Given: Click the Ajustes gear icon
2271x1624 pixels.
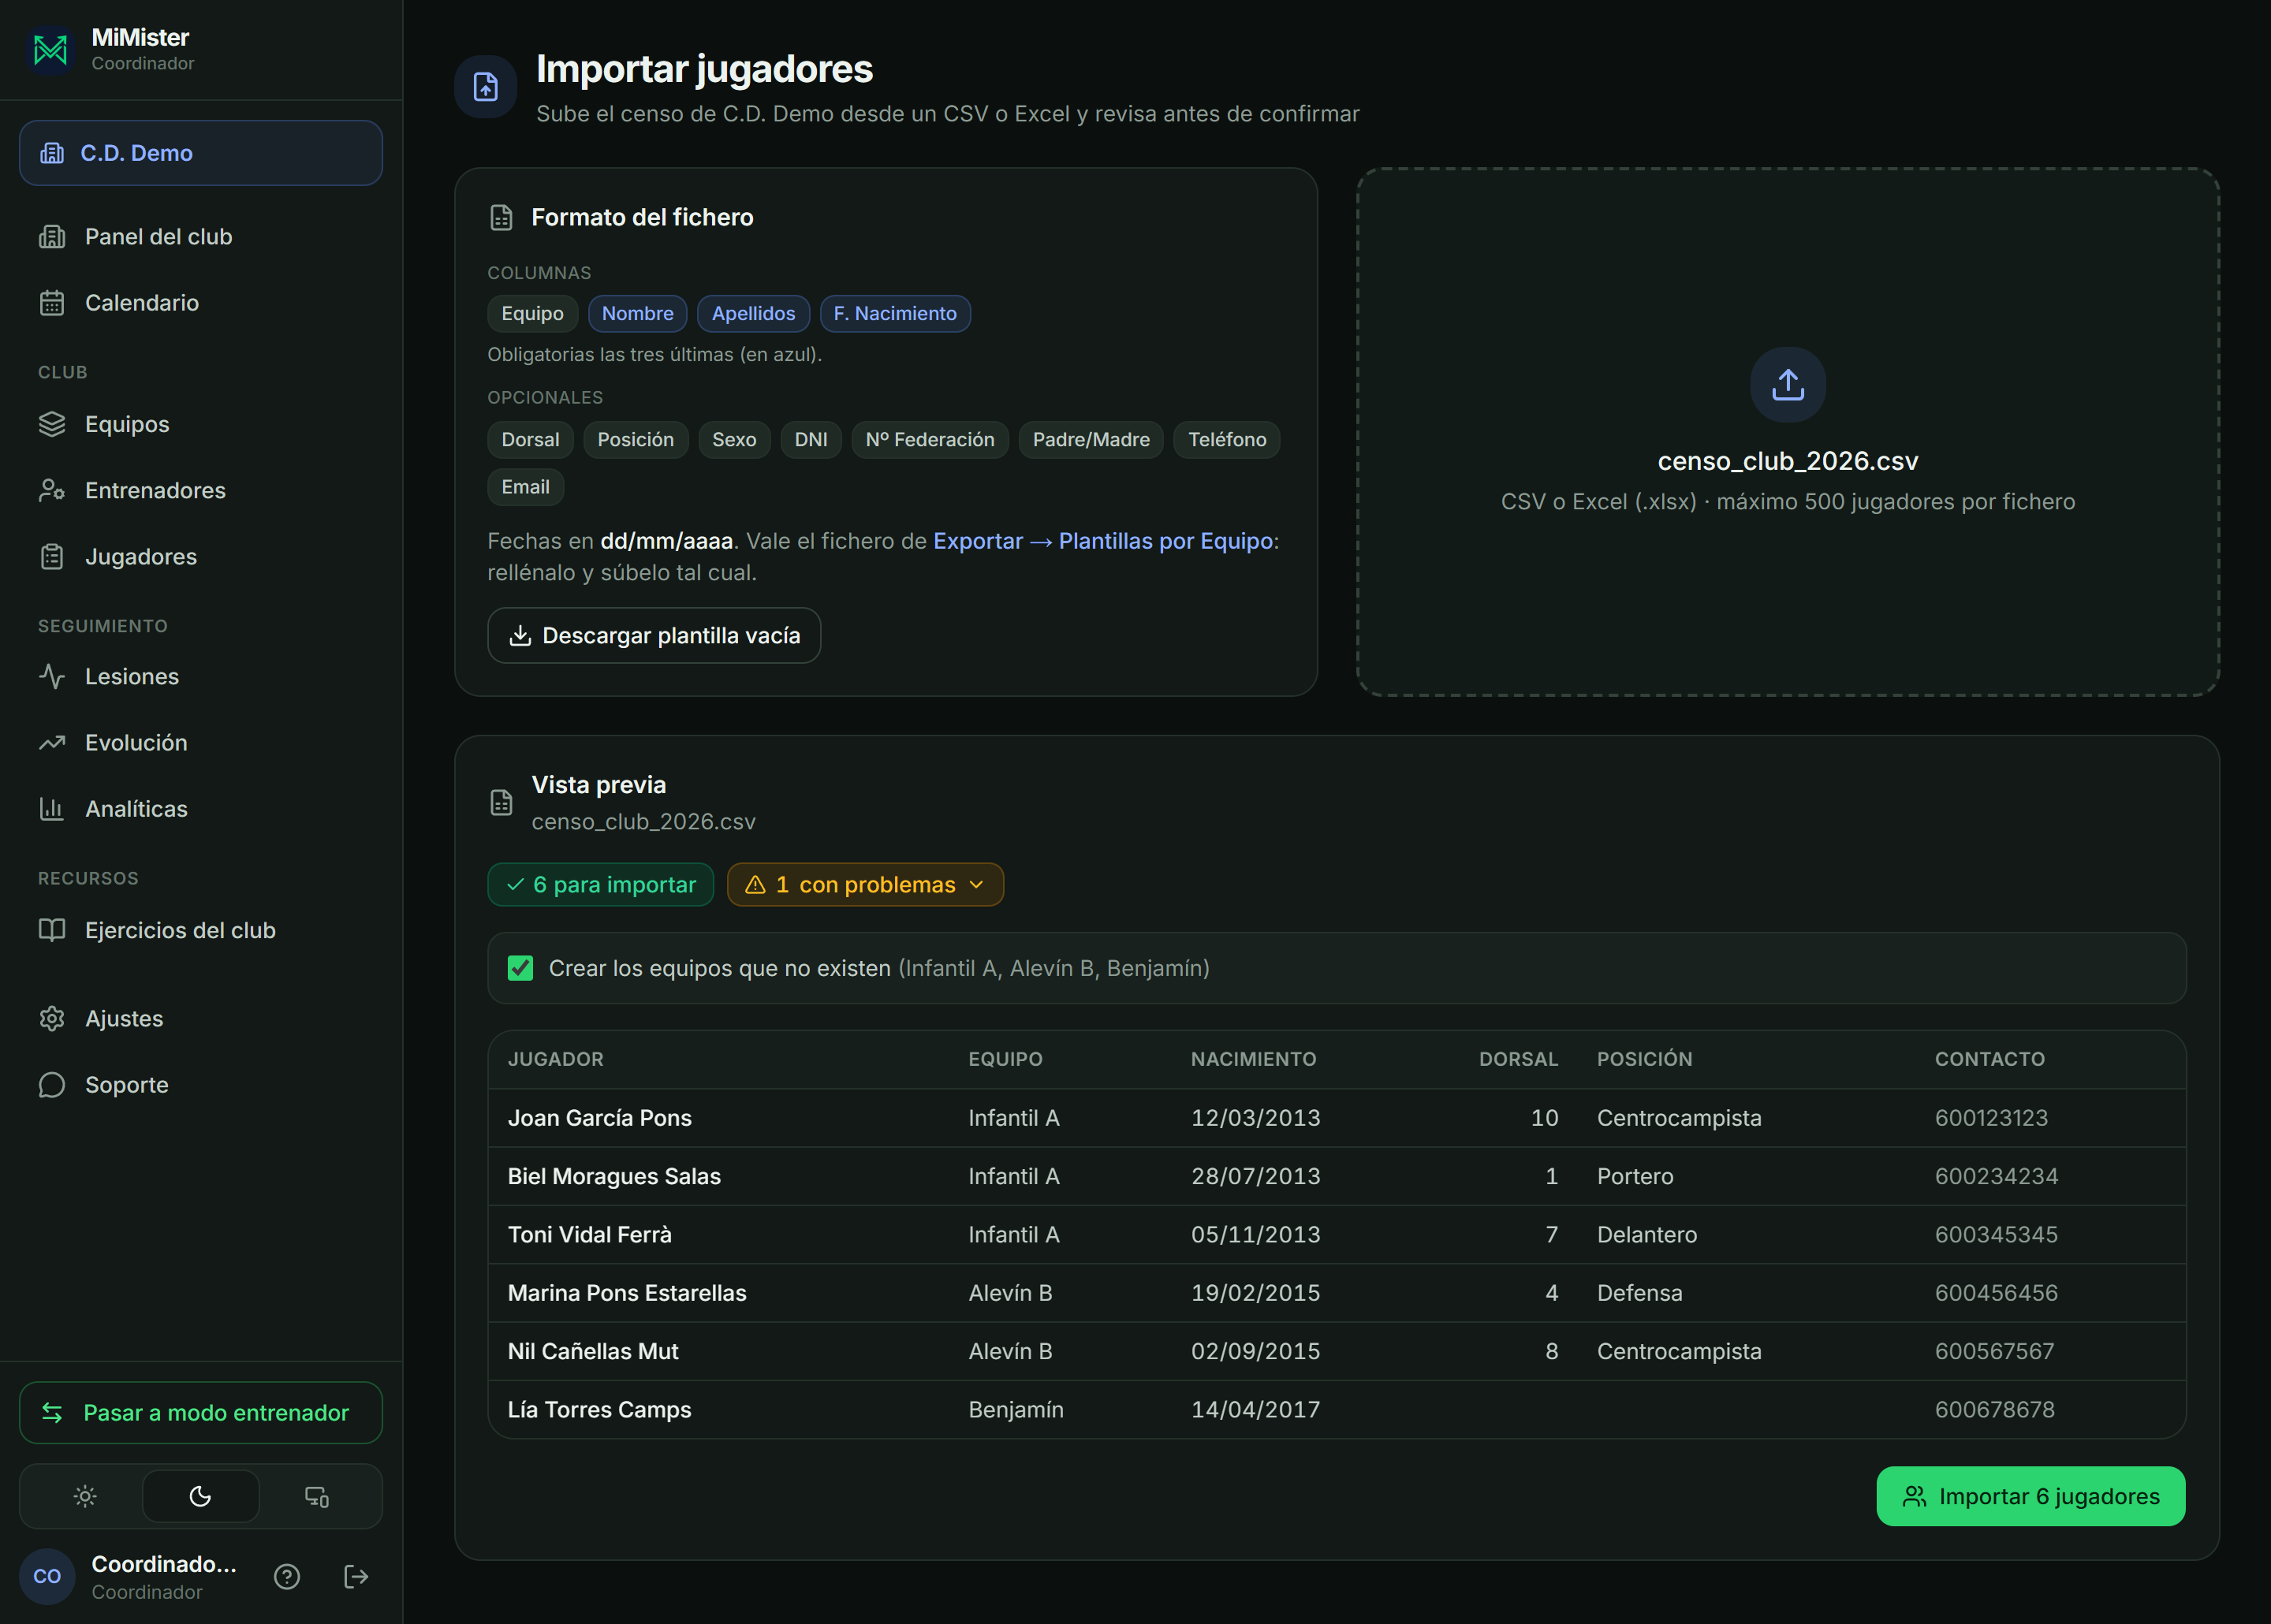Looking at the screenshot, I should click(52, 1019).
